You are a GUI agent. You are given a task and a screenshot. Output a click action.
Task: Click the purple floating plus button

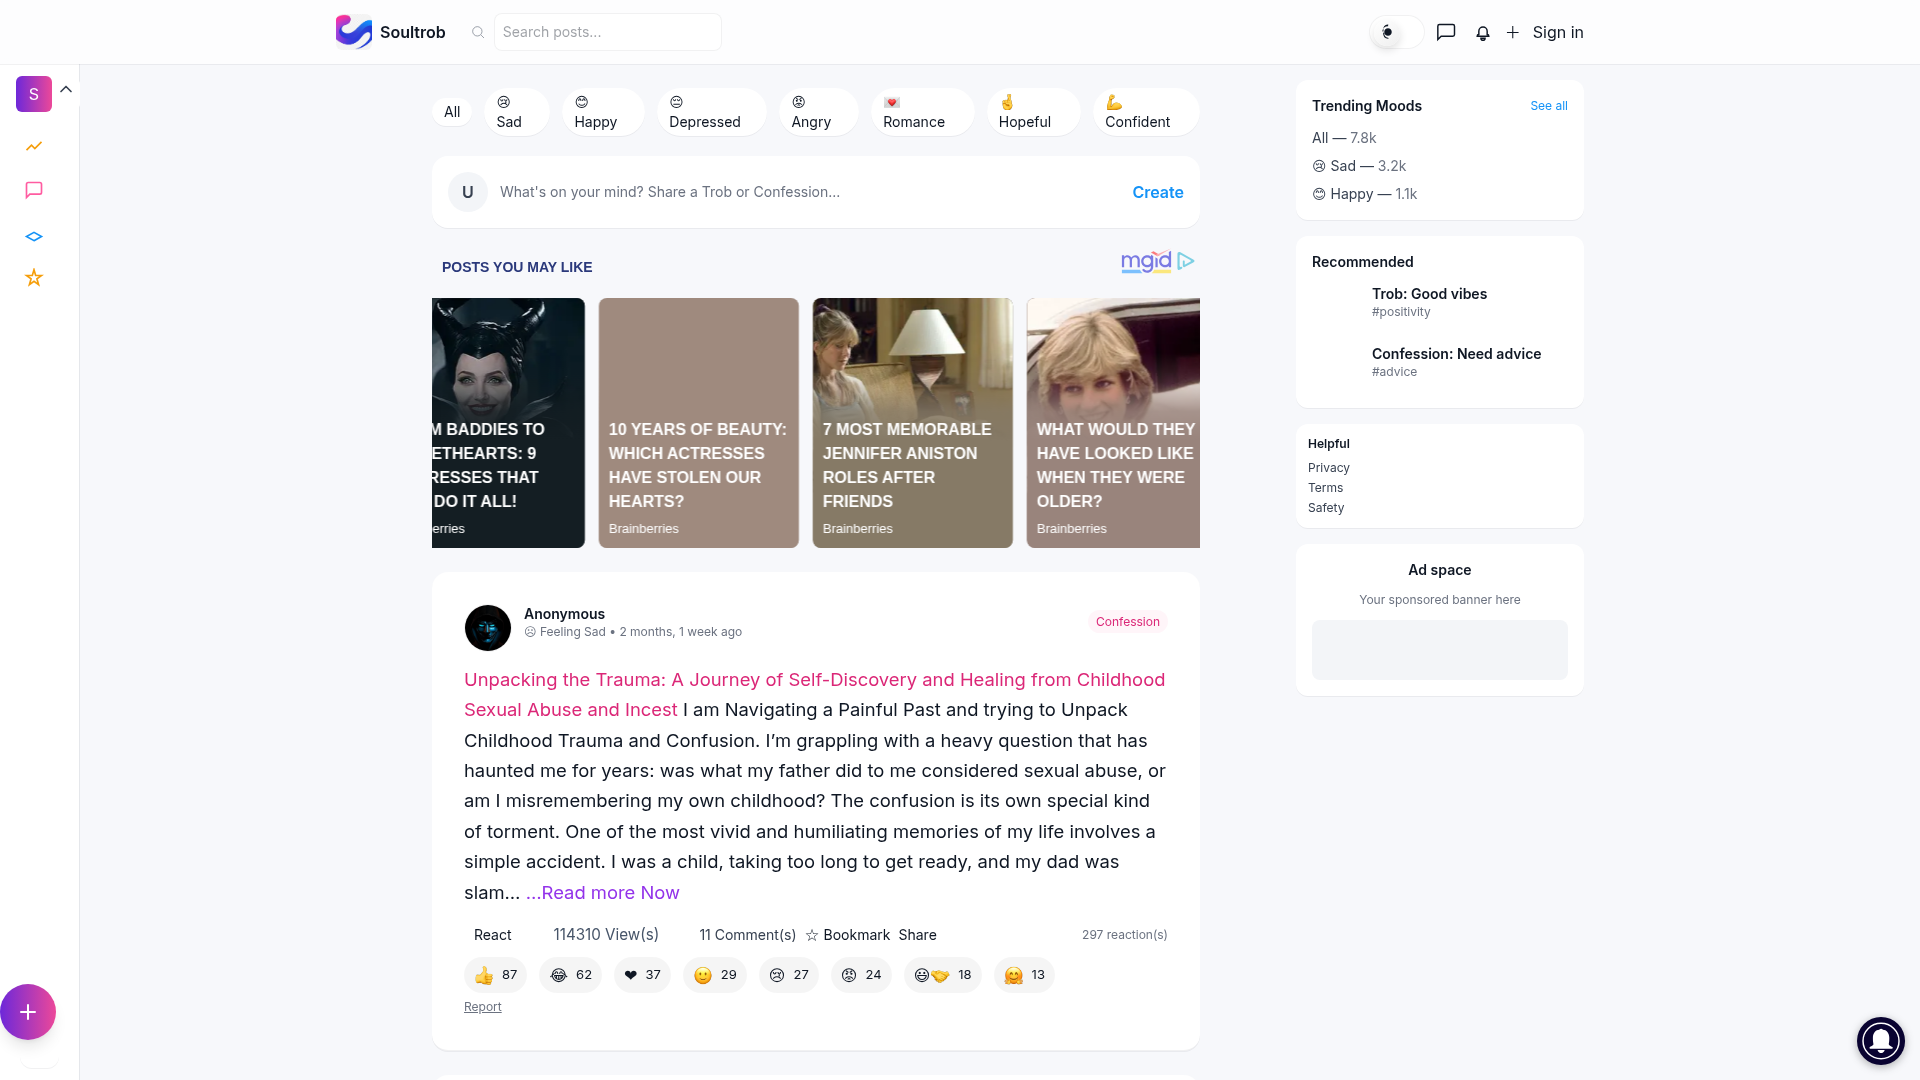(28, 1012)
